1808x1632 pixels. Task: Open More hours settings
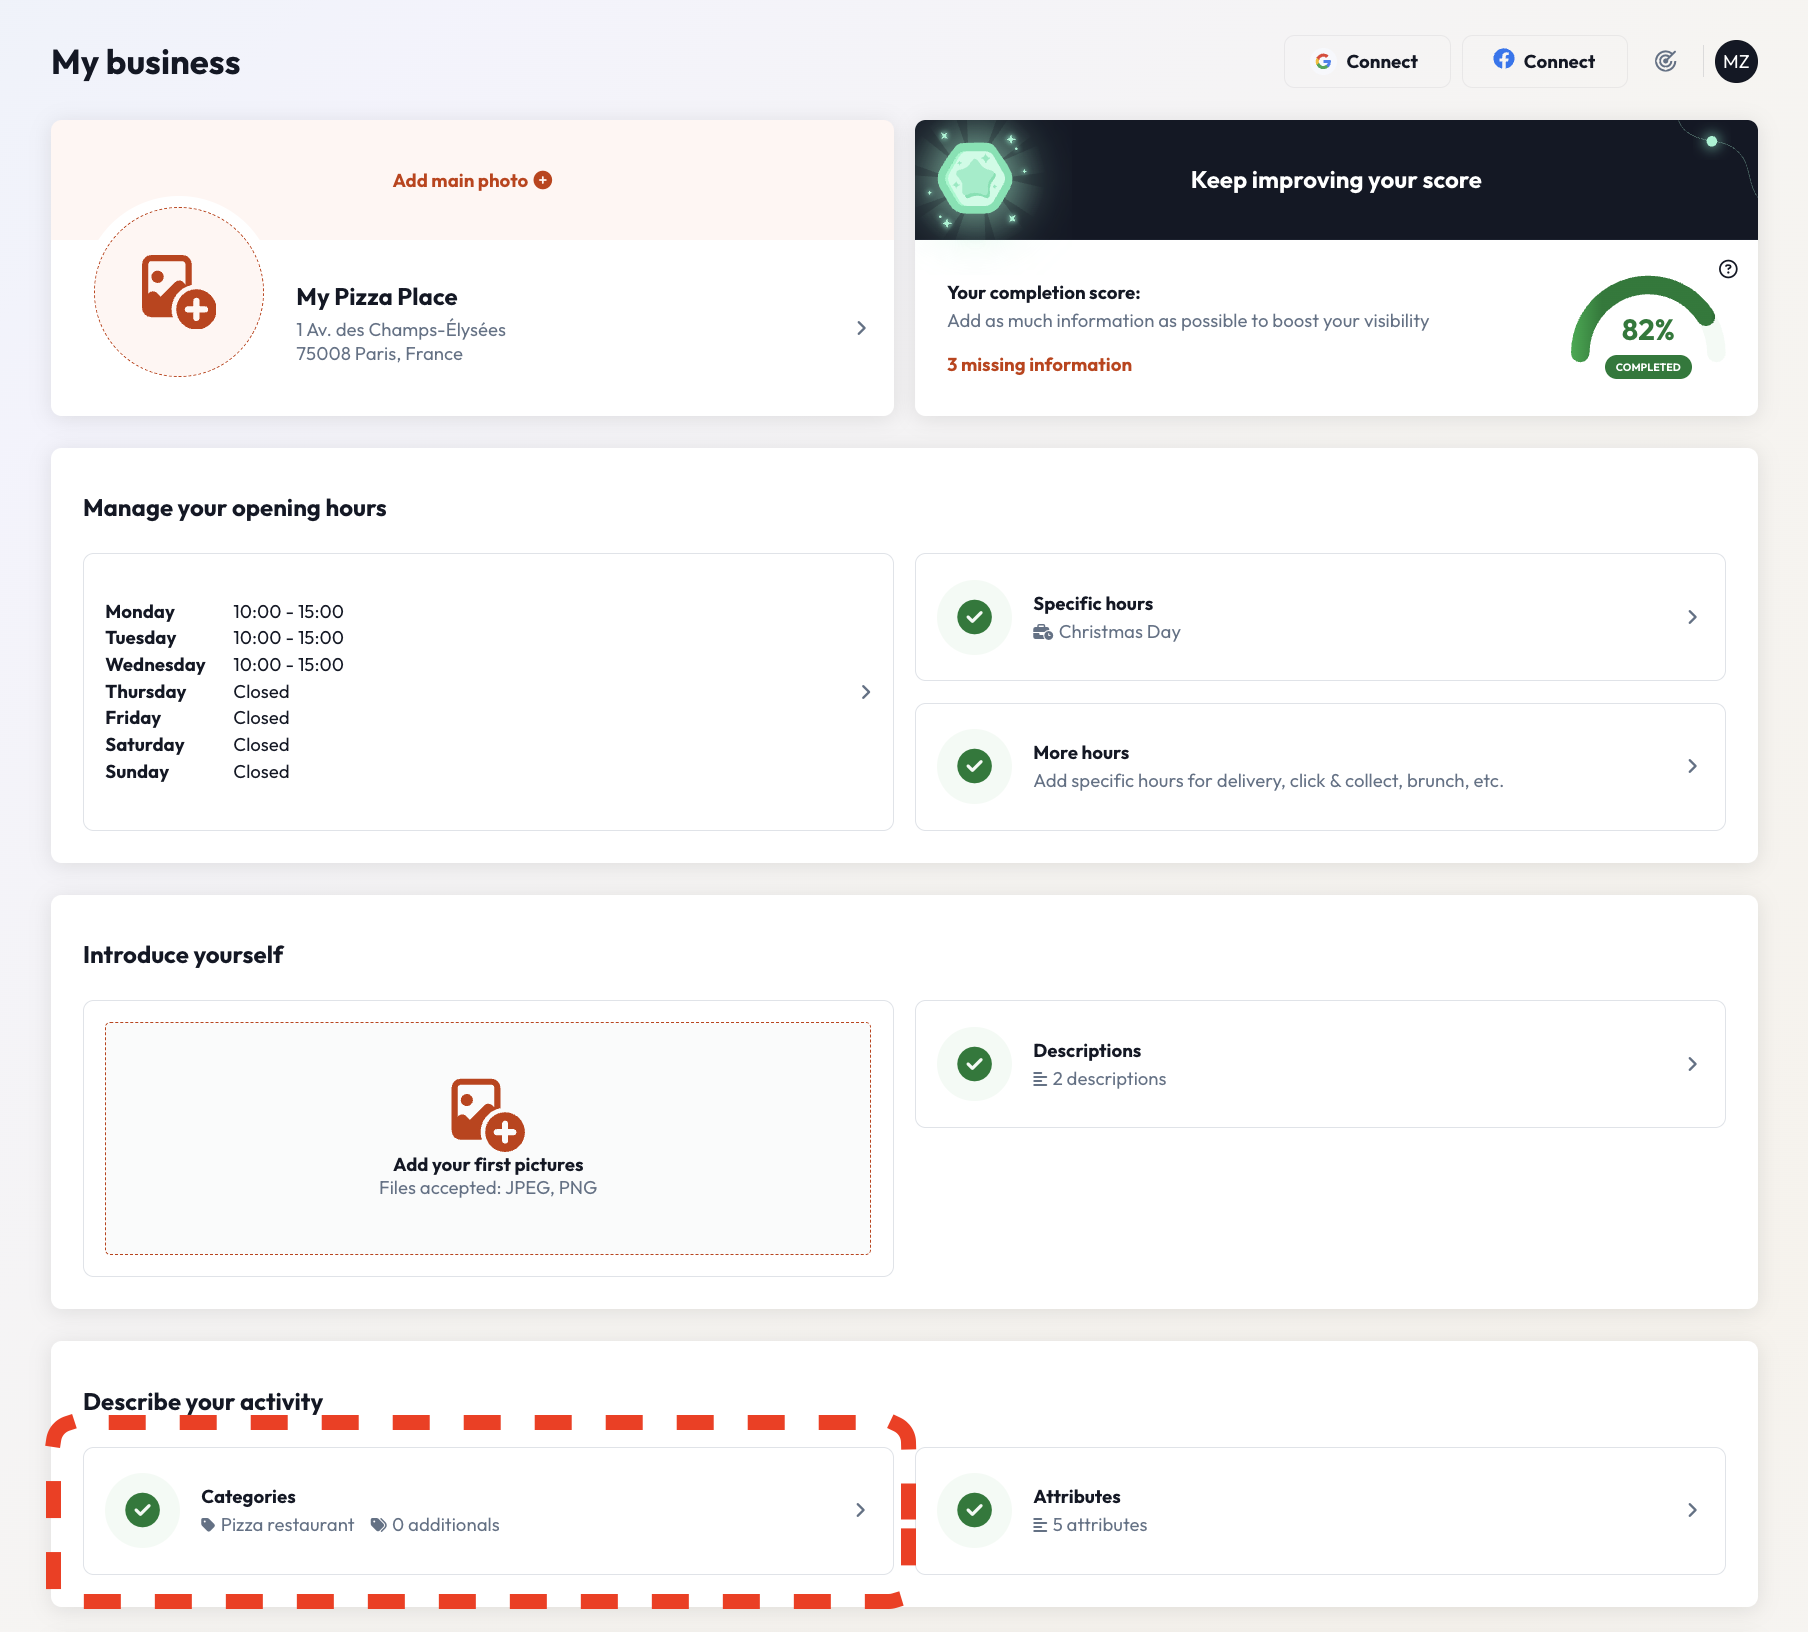pyautogui.click(x=1692, y=766)
